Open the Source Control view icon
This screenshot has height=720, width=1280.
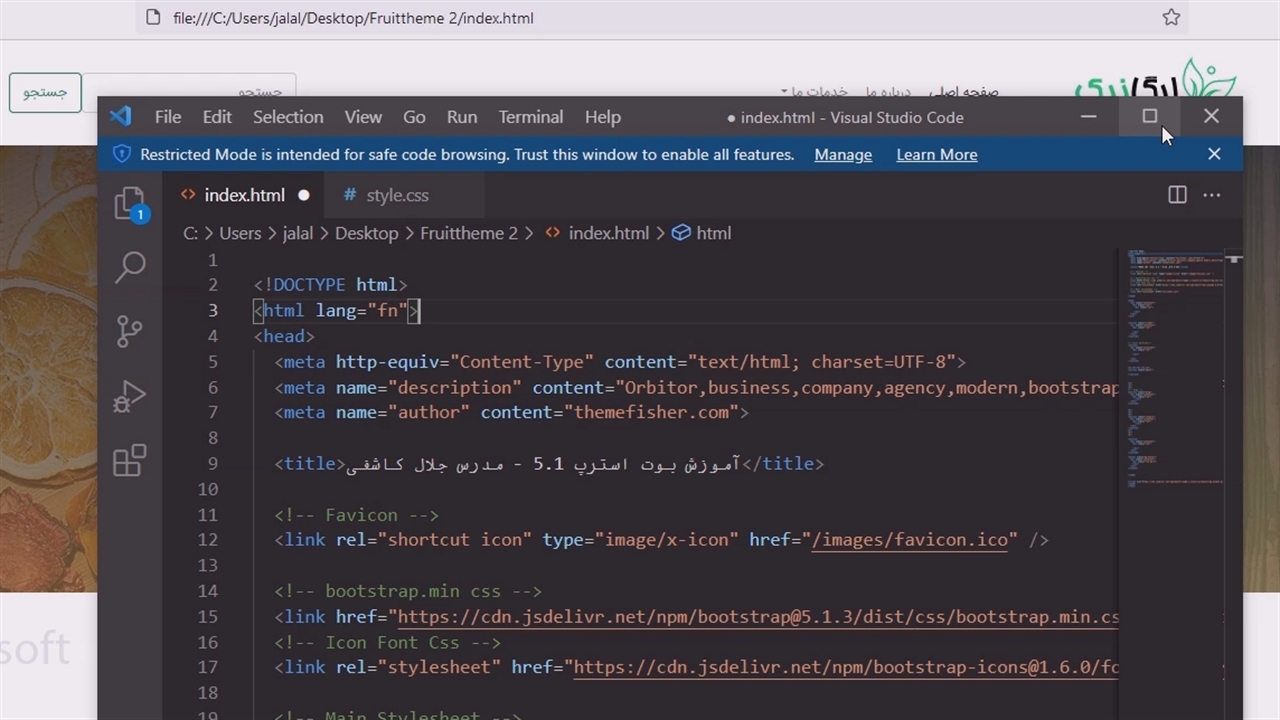coord(130,331)
